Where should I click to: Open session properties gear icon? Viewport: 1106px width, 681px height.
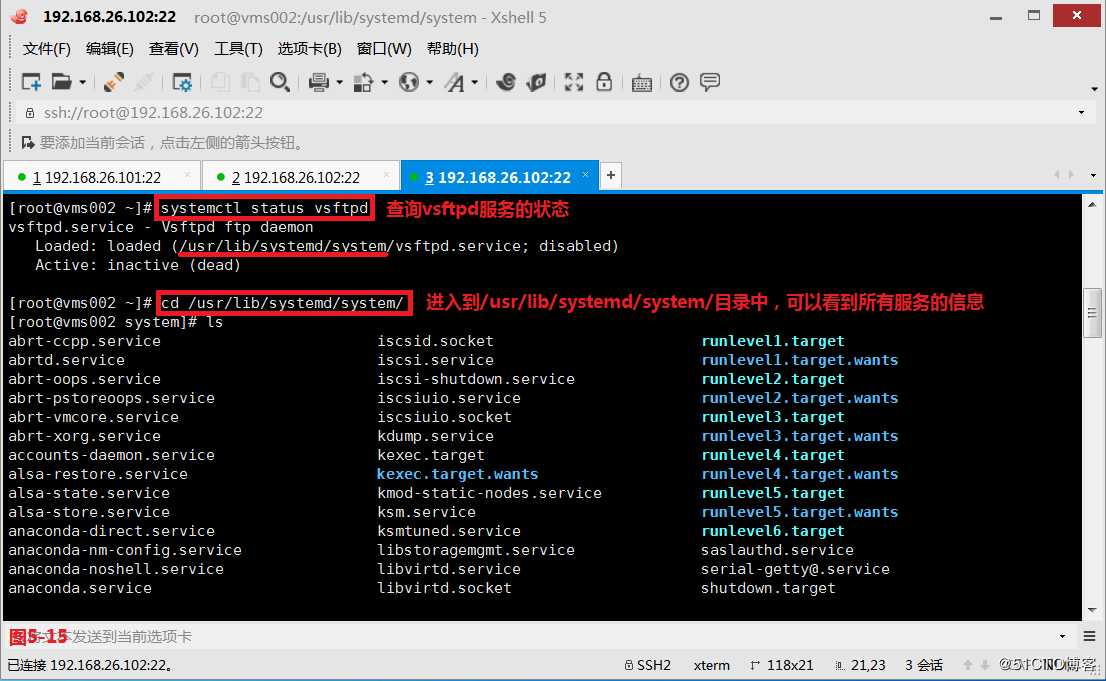[182, 82]
